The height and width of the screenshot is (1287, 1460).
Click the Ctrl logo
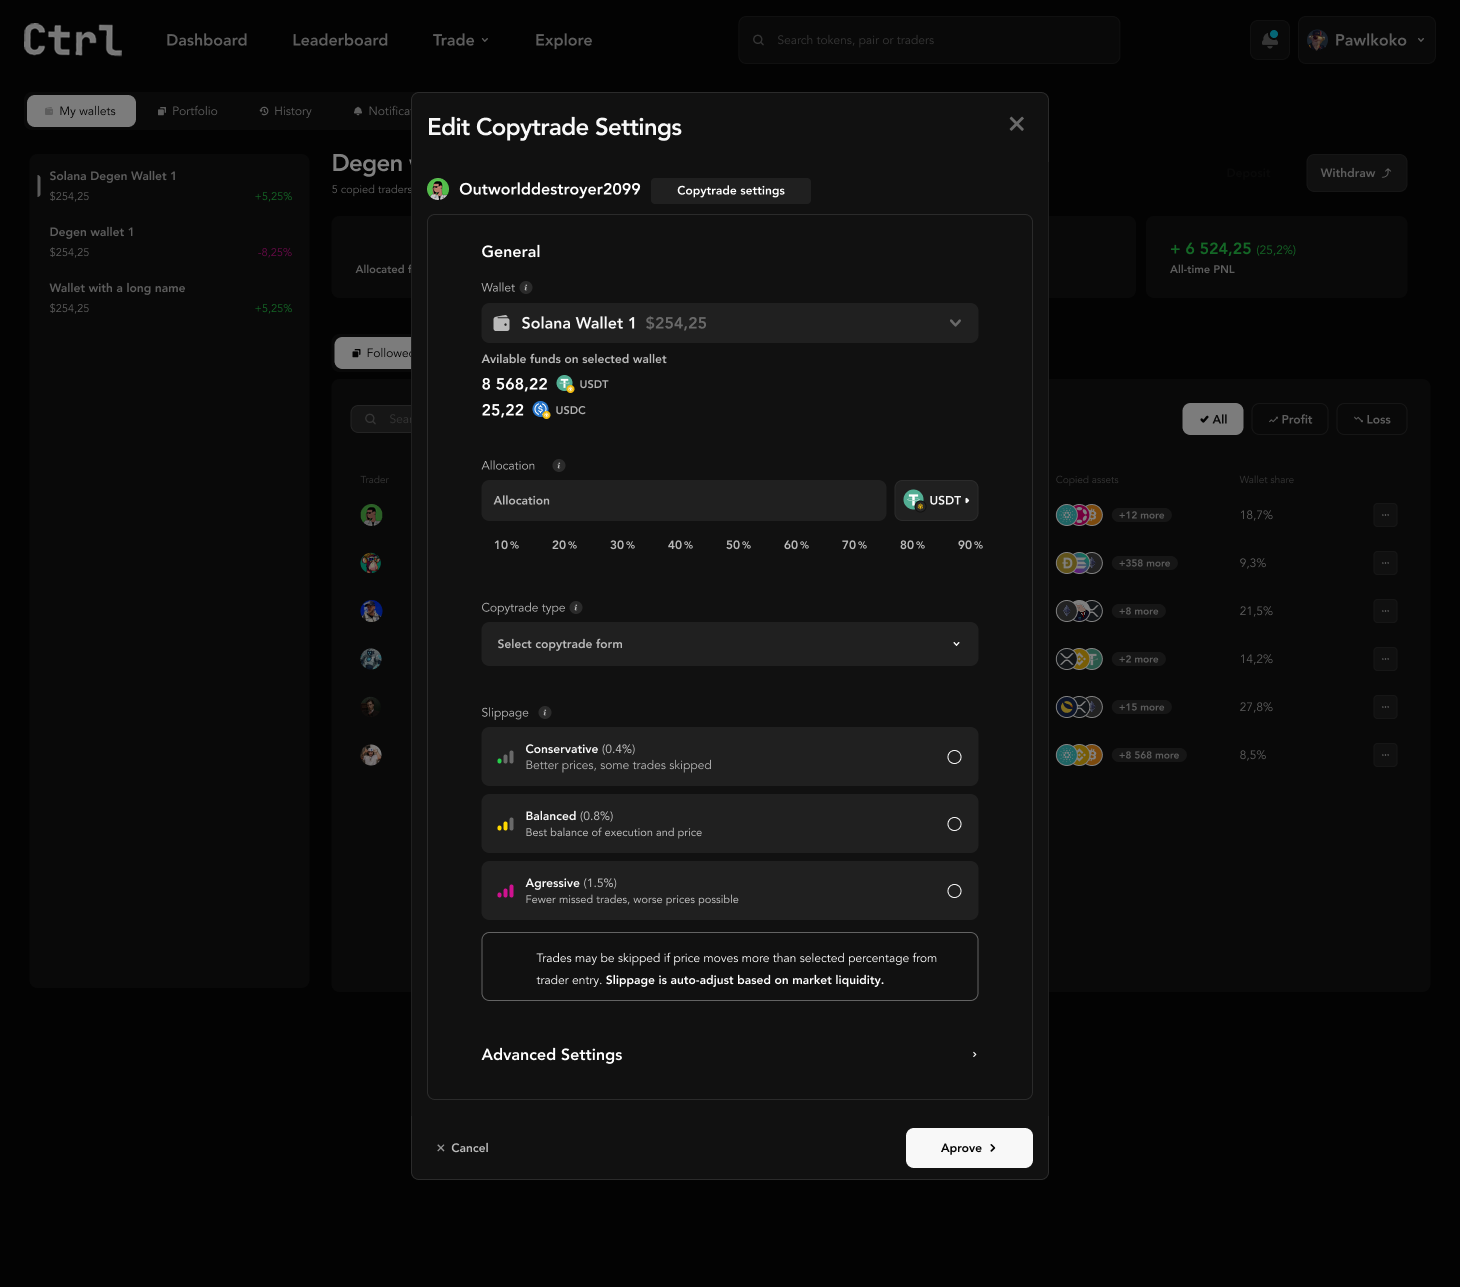click(73, 40)
